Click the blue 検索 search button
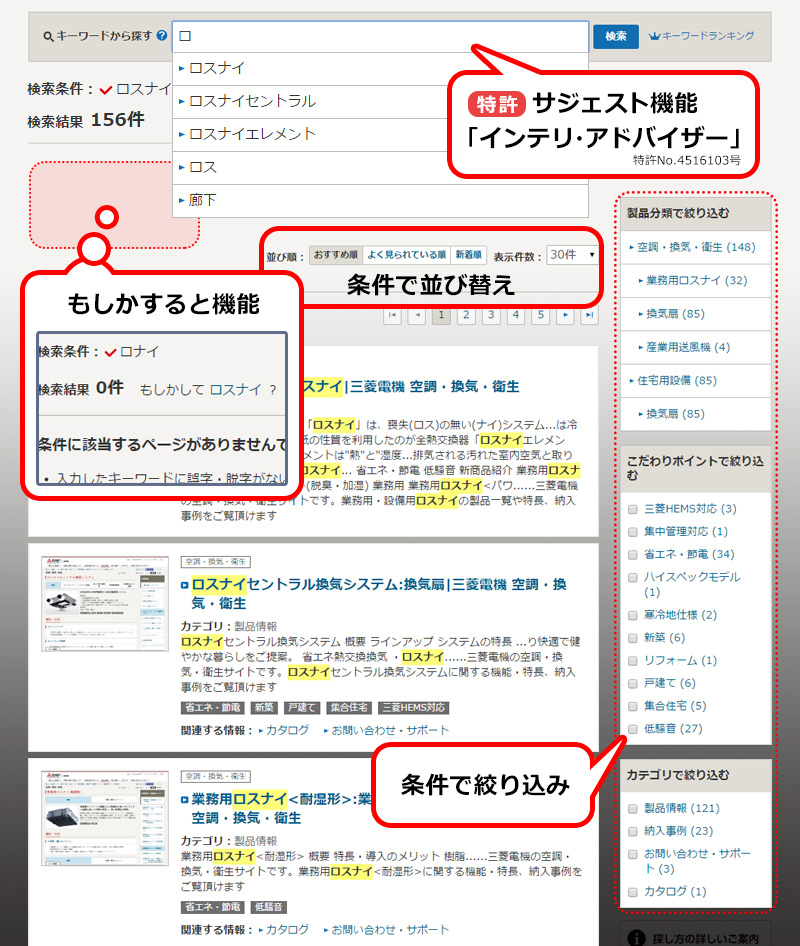Viewport: 800px width, 946px height. coord(615,36)
